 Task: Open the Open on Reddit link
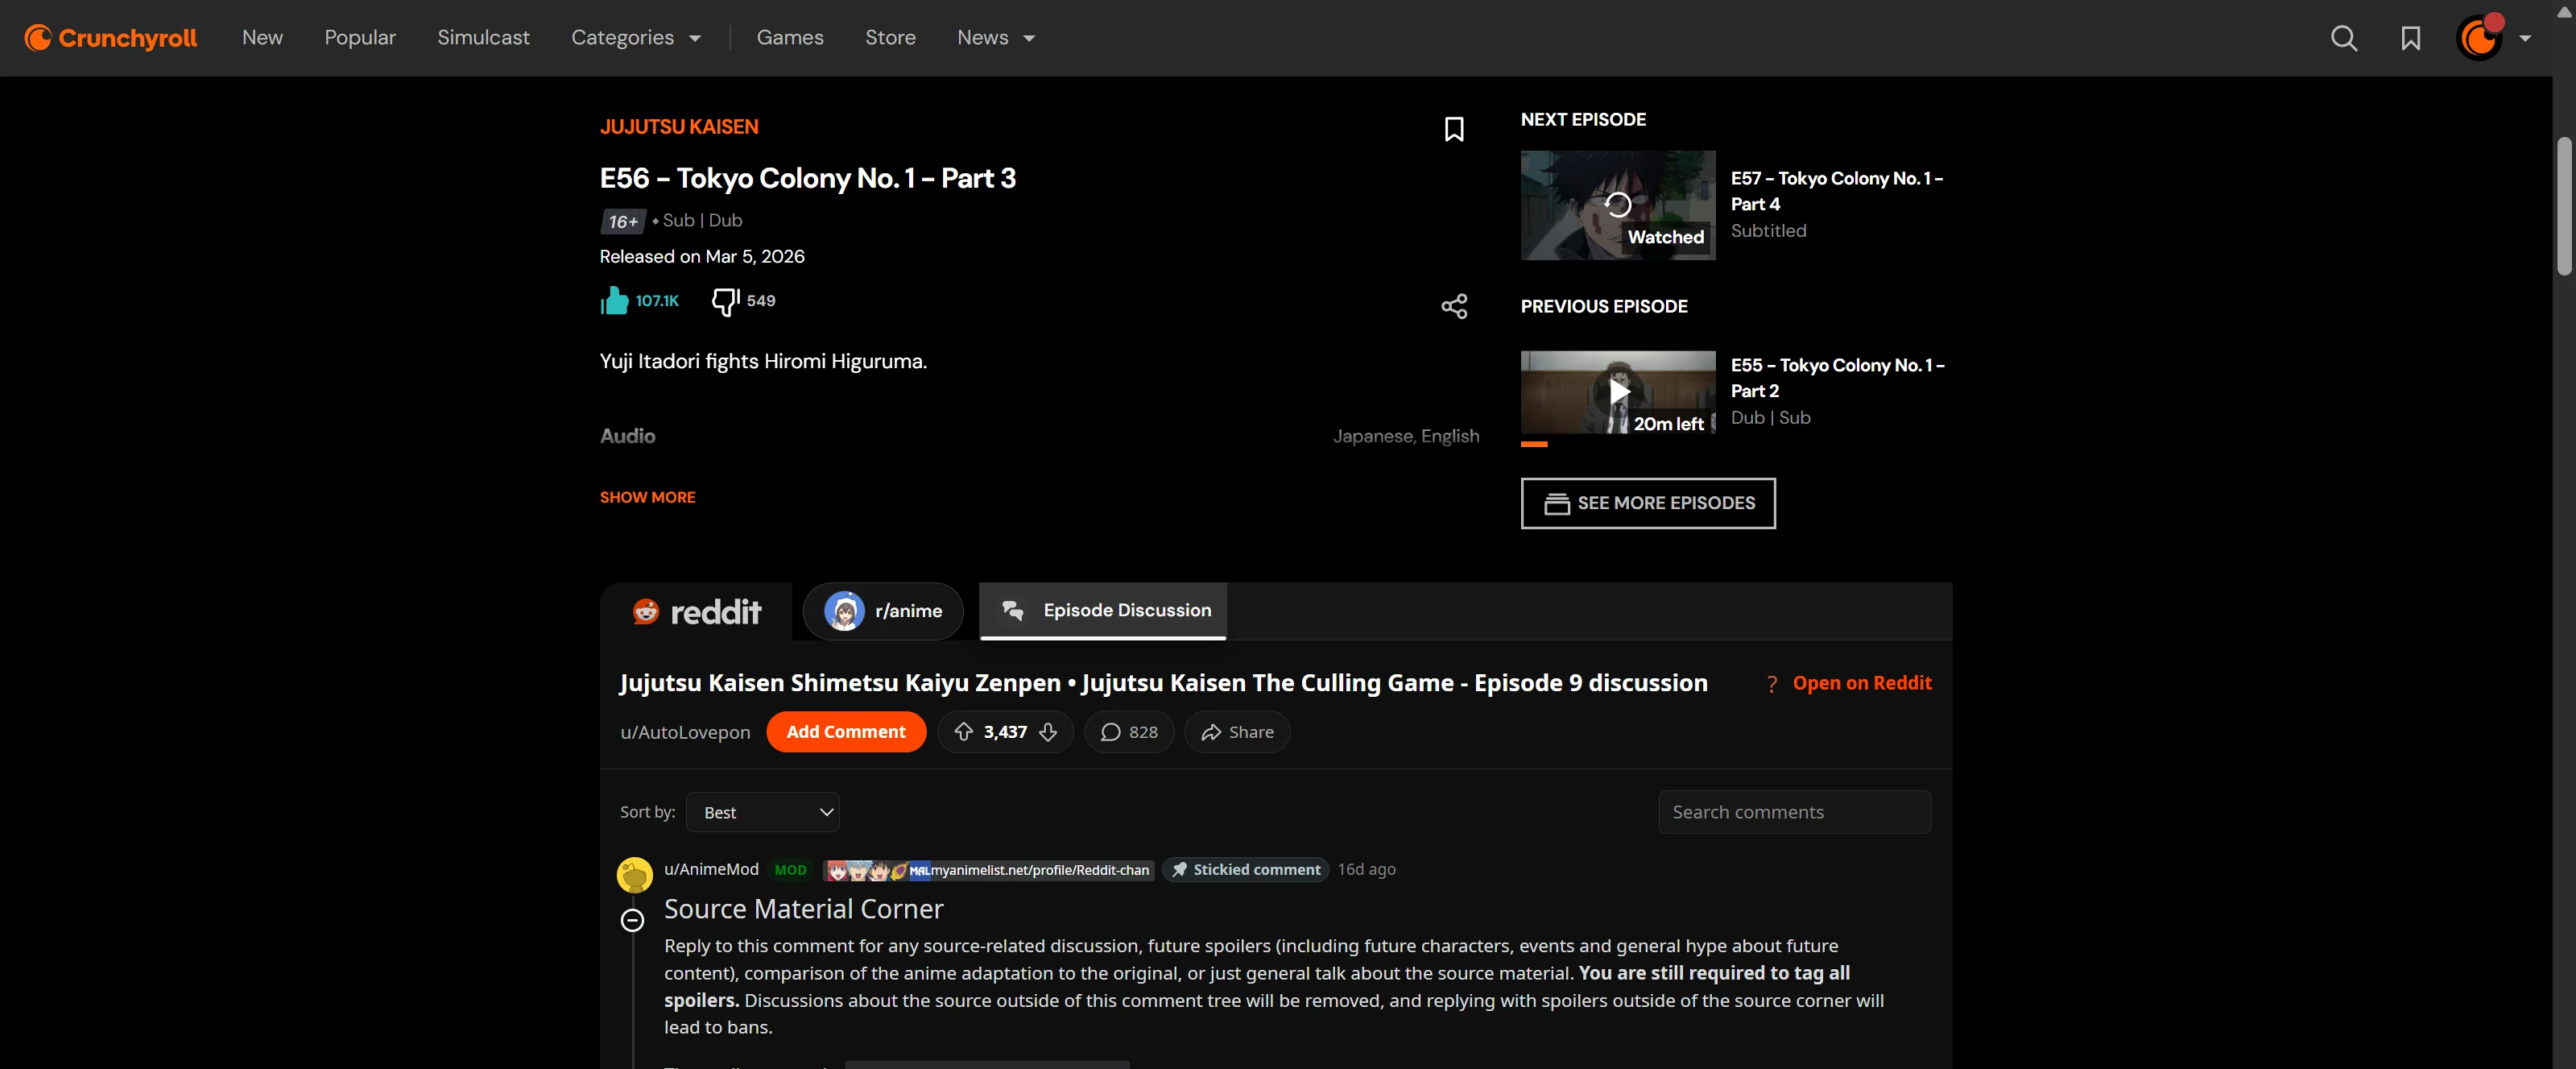(1862, 683)
